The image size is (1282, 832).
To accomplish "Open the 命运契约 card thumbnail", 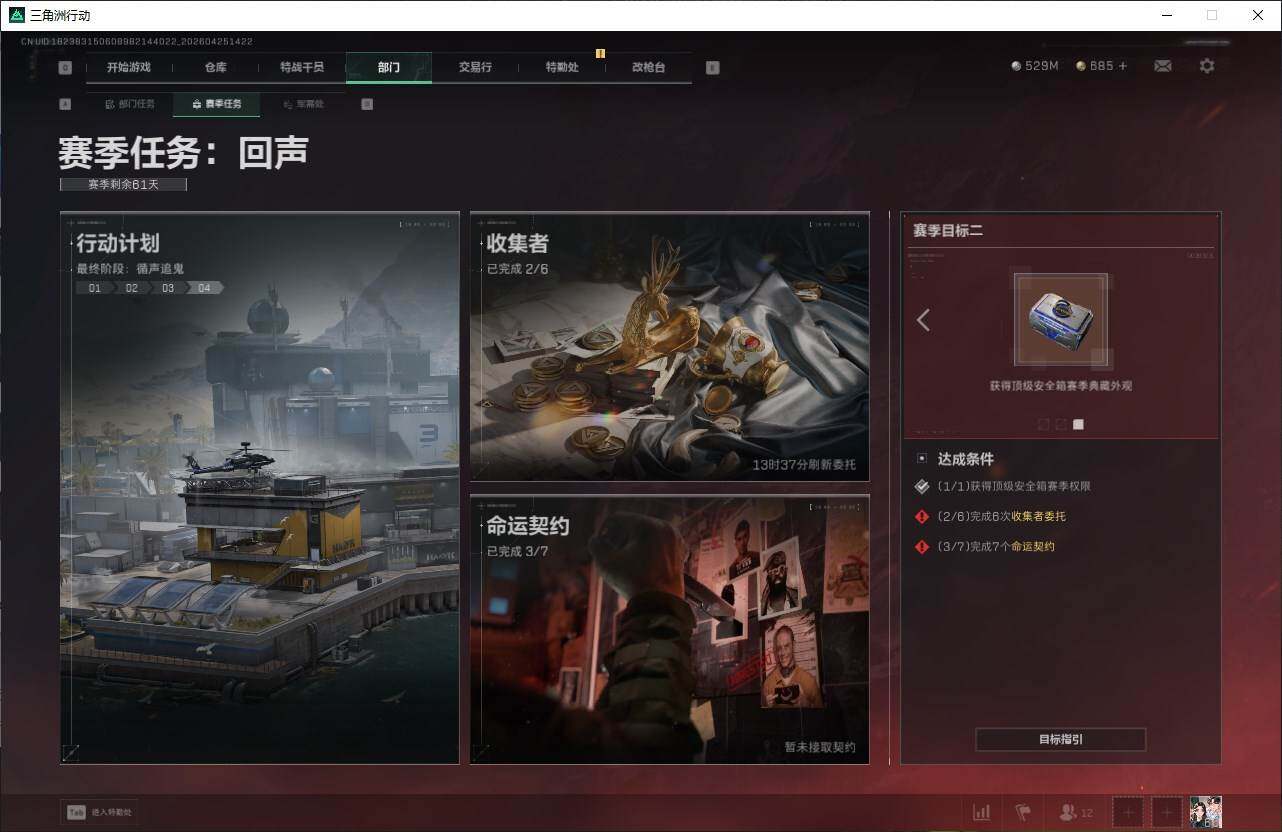I will [669, 630].
